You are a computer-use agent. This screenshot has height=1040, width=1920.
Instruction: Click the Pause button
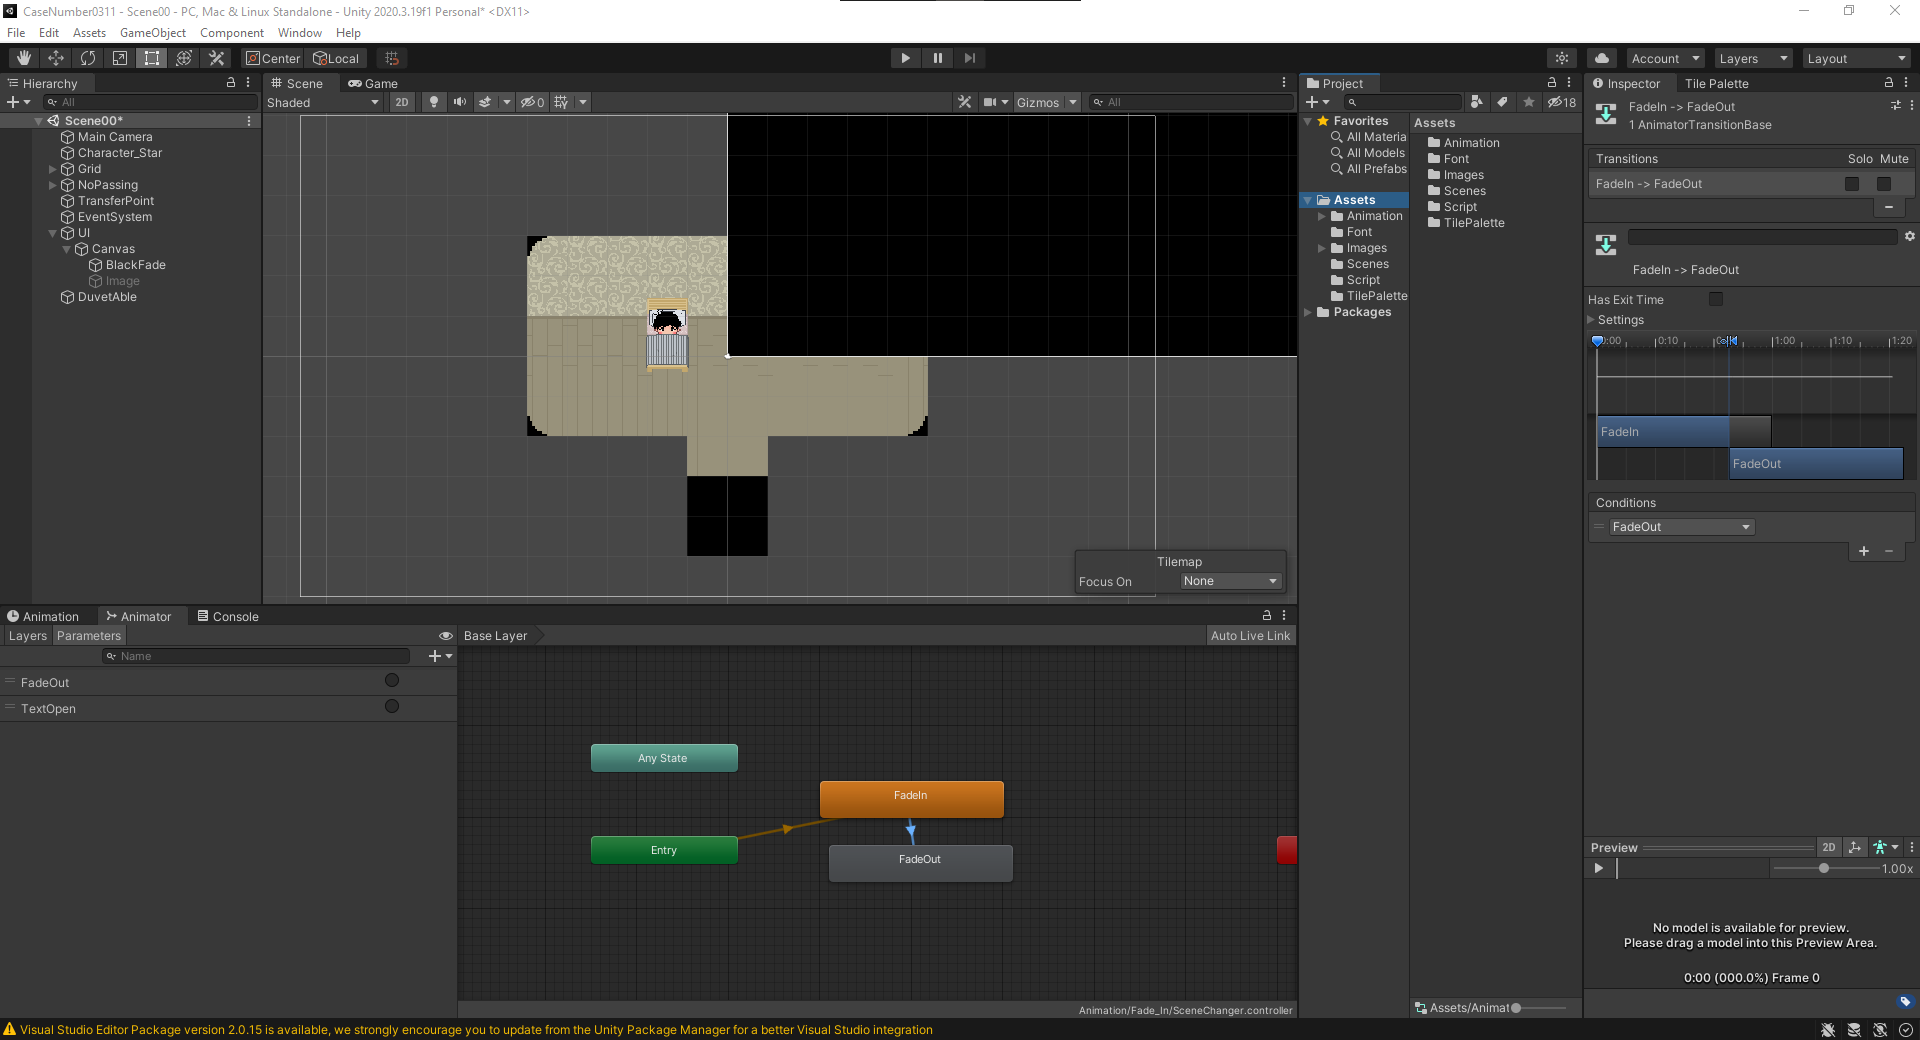(937, 58)
